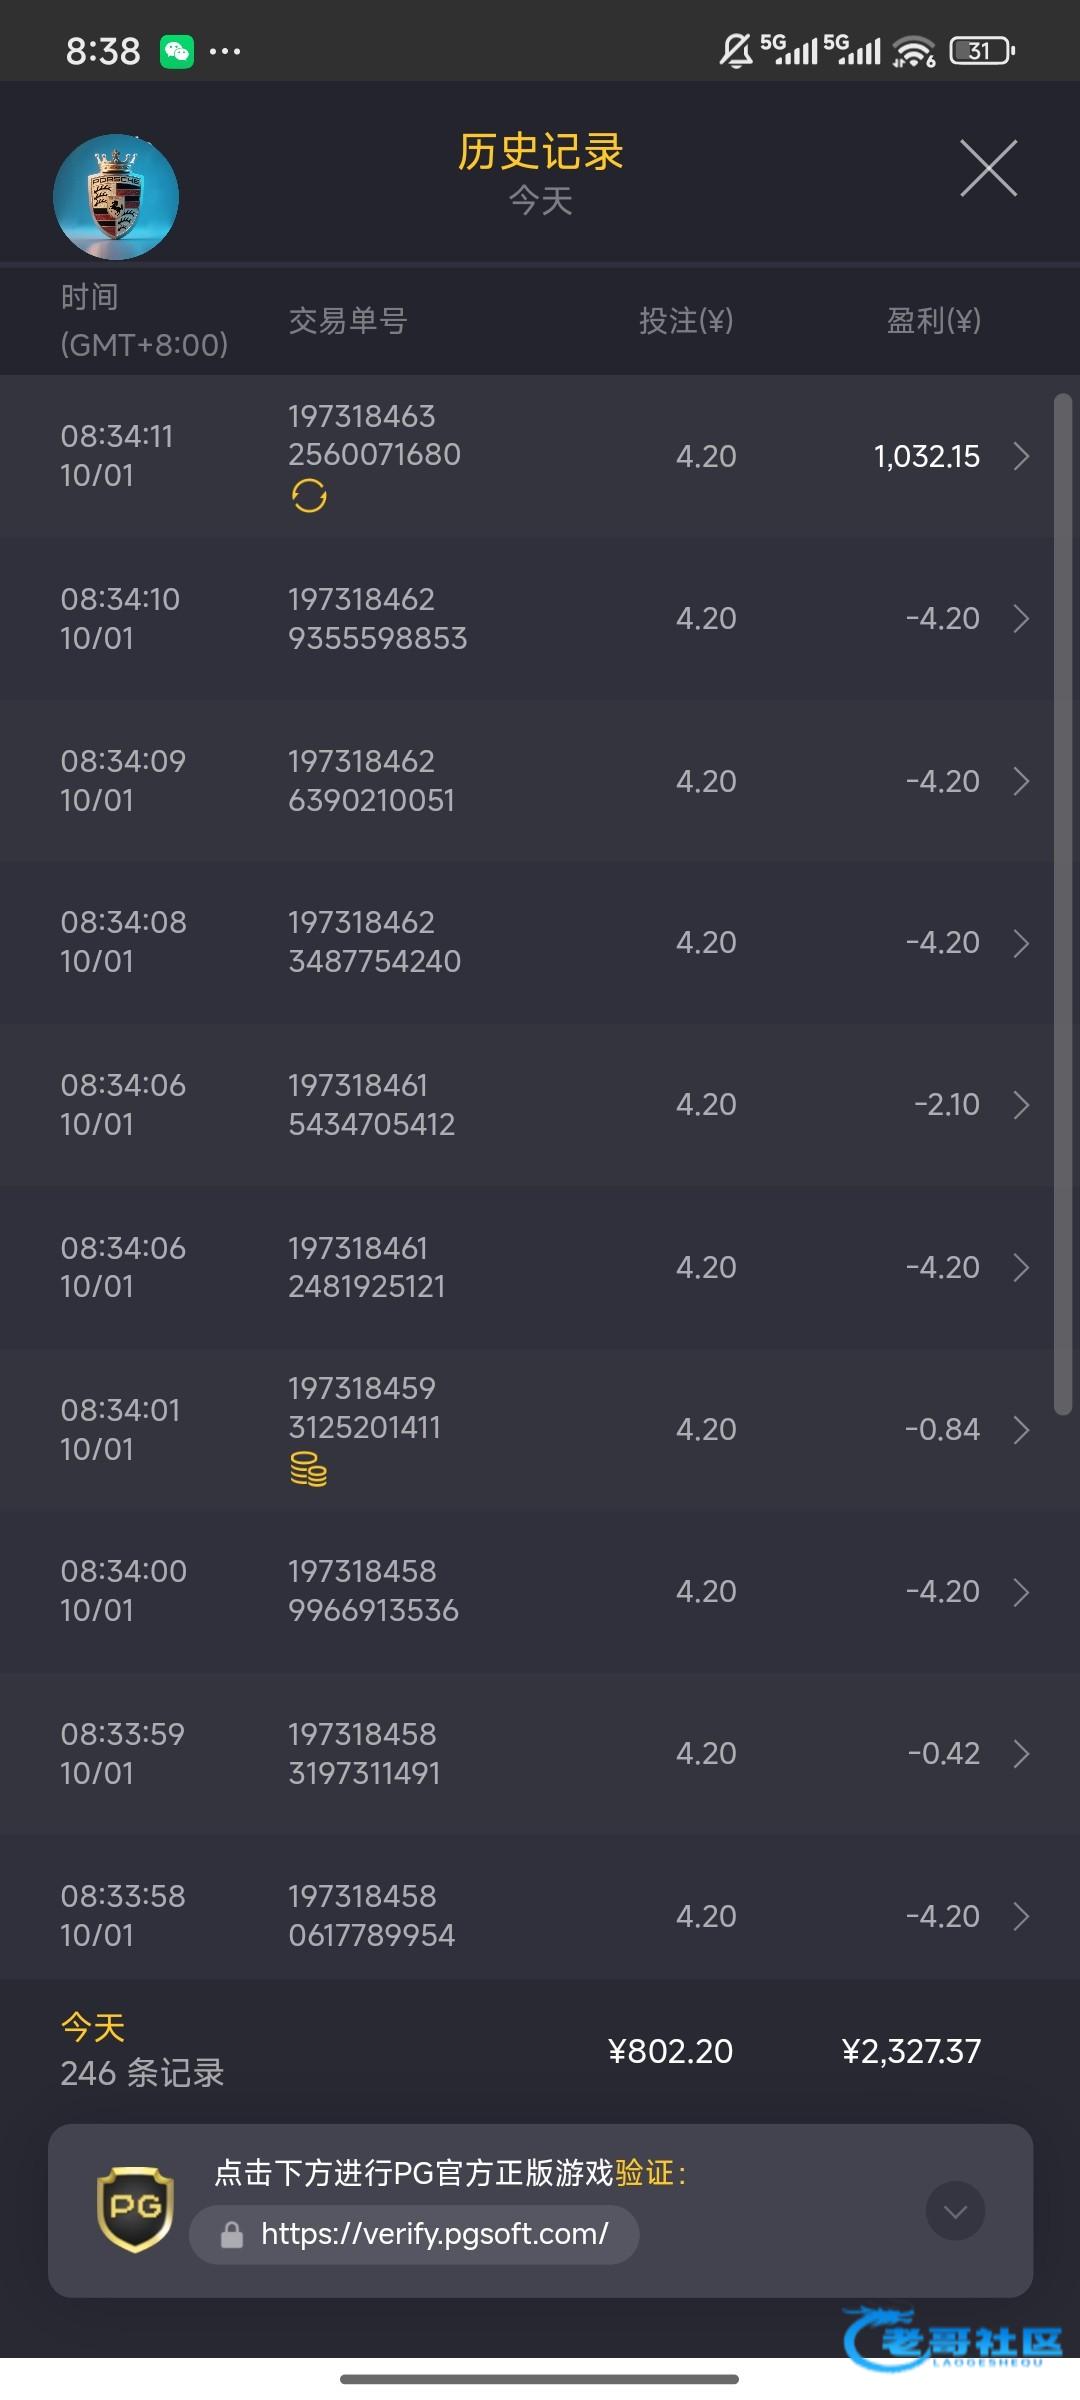Image resolution: width=1080 pixels, height=2400 pixels.
Task: Open details arrow for -0.42 profit record
Action: (1021, 1753)
